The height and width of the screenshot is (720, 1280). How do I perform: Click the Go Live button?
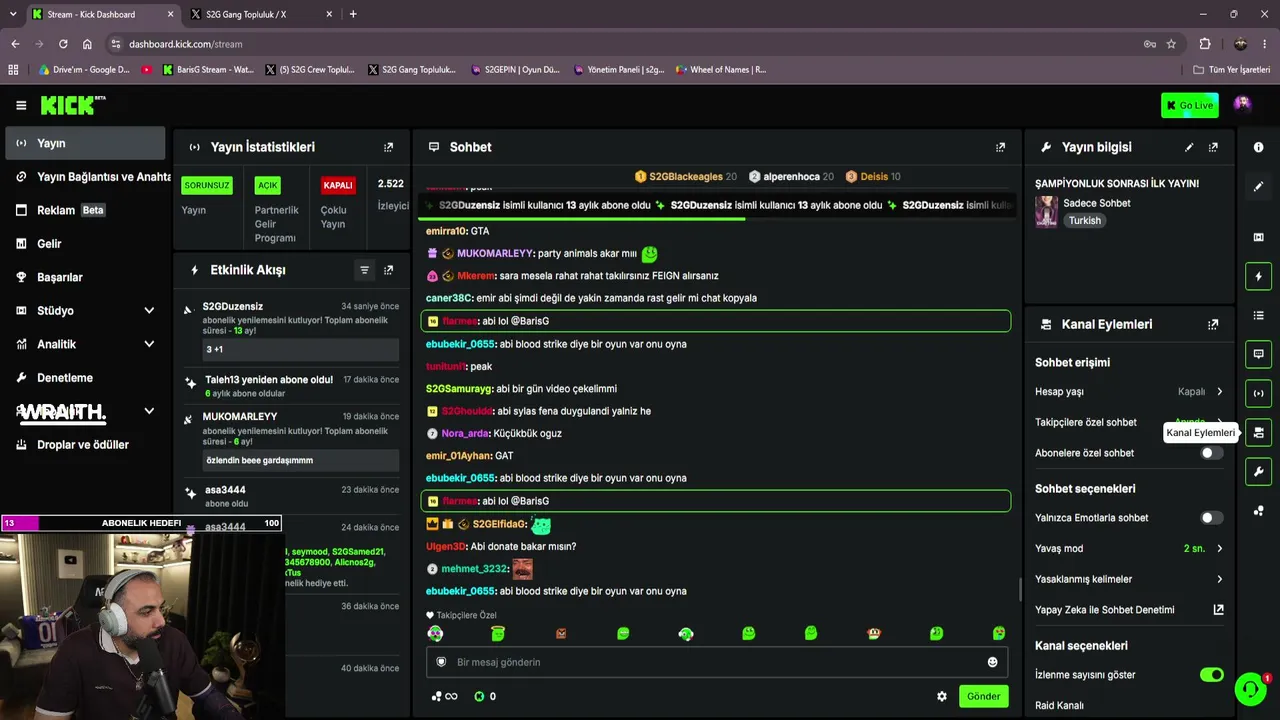[1190, 105]
